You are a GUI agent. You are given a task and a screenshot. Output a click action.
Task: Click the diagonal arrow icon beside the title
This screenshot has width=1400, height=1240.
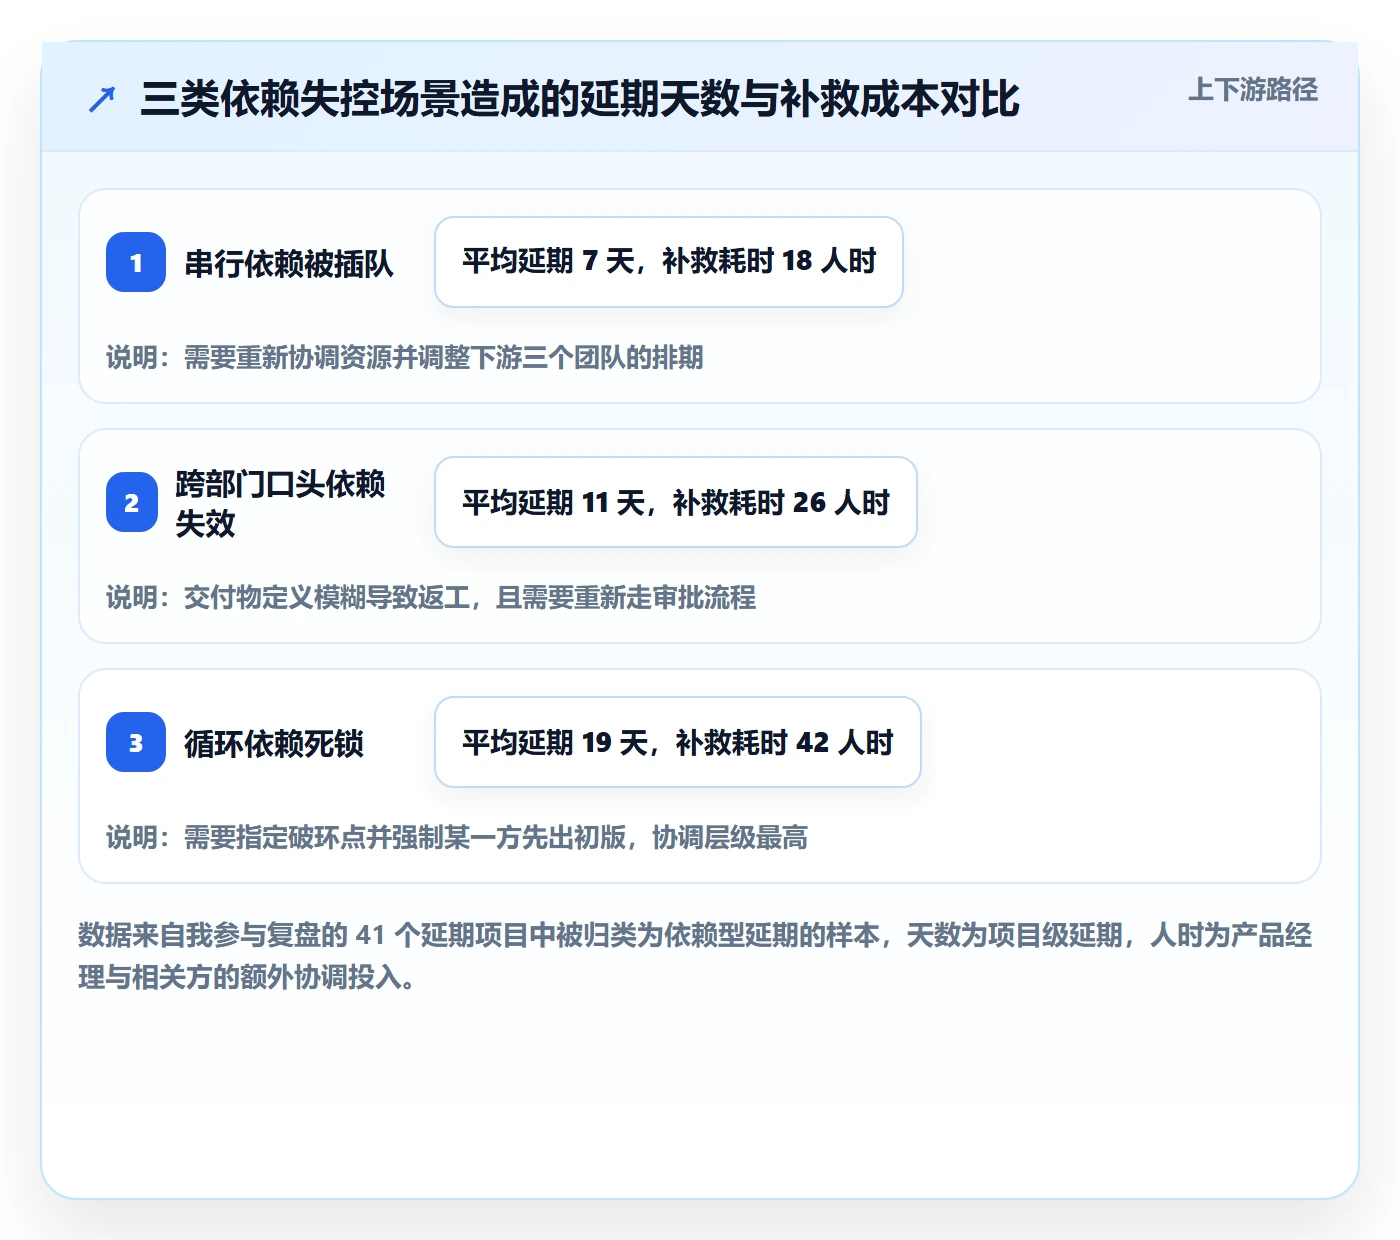(101, 99)
